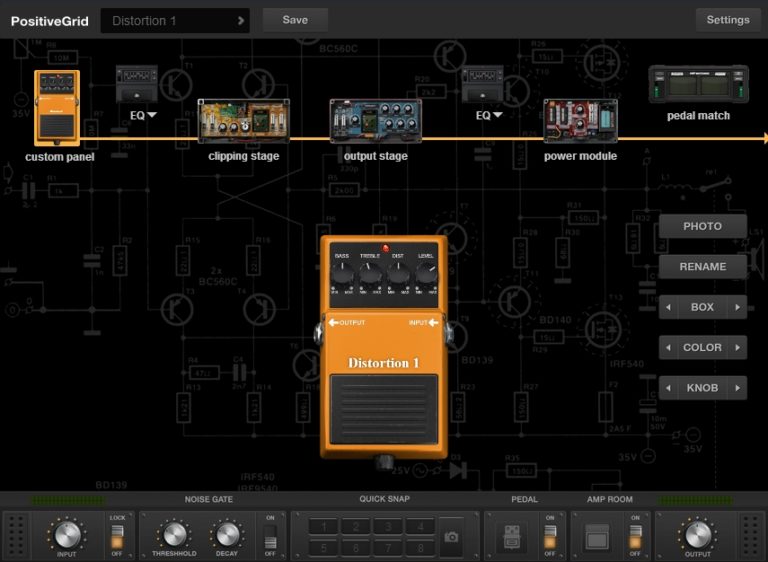Viewport: 768px width, 562px height.
Task: Click the pedal's red LED indicator
Action: (x=385, y=248)
